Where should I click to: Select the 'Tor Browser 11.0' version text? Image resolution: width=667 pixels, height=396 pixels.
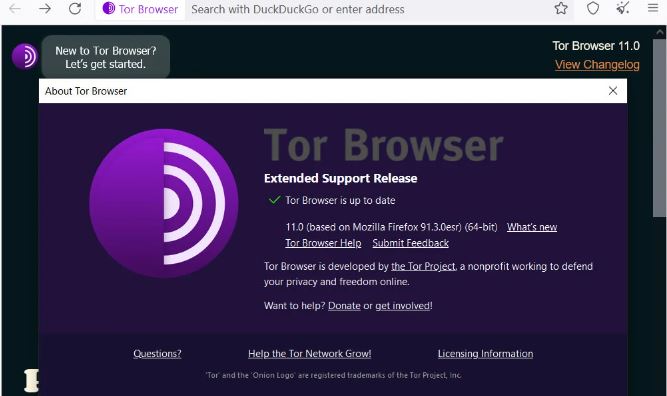(x=596, y=46)
